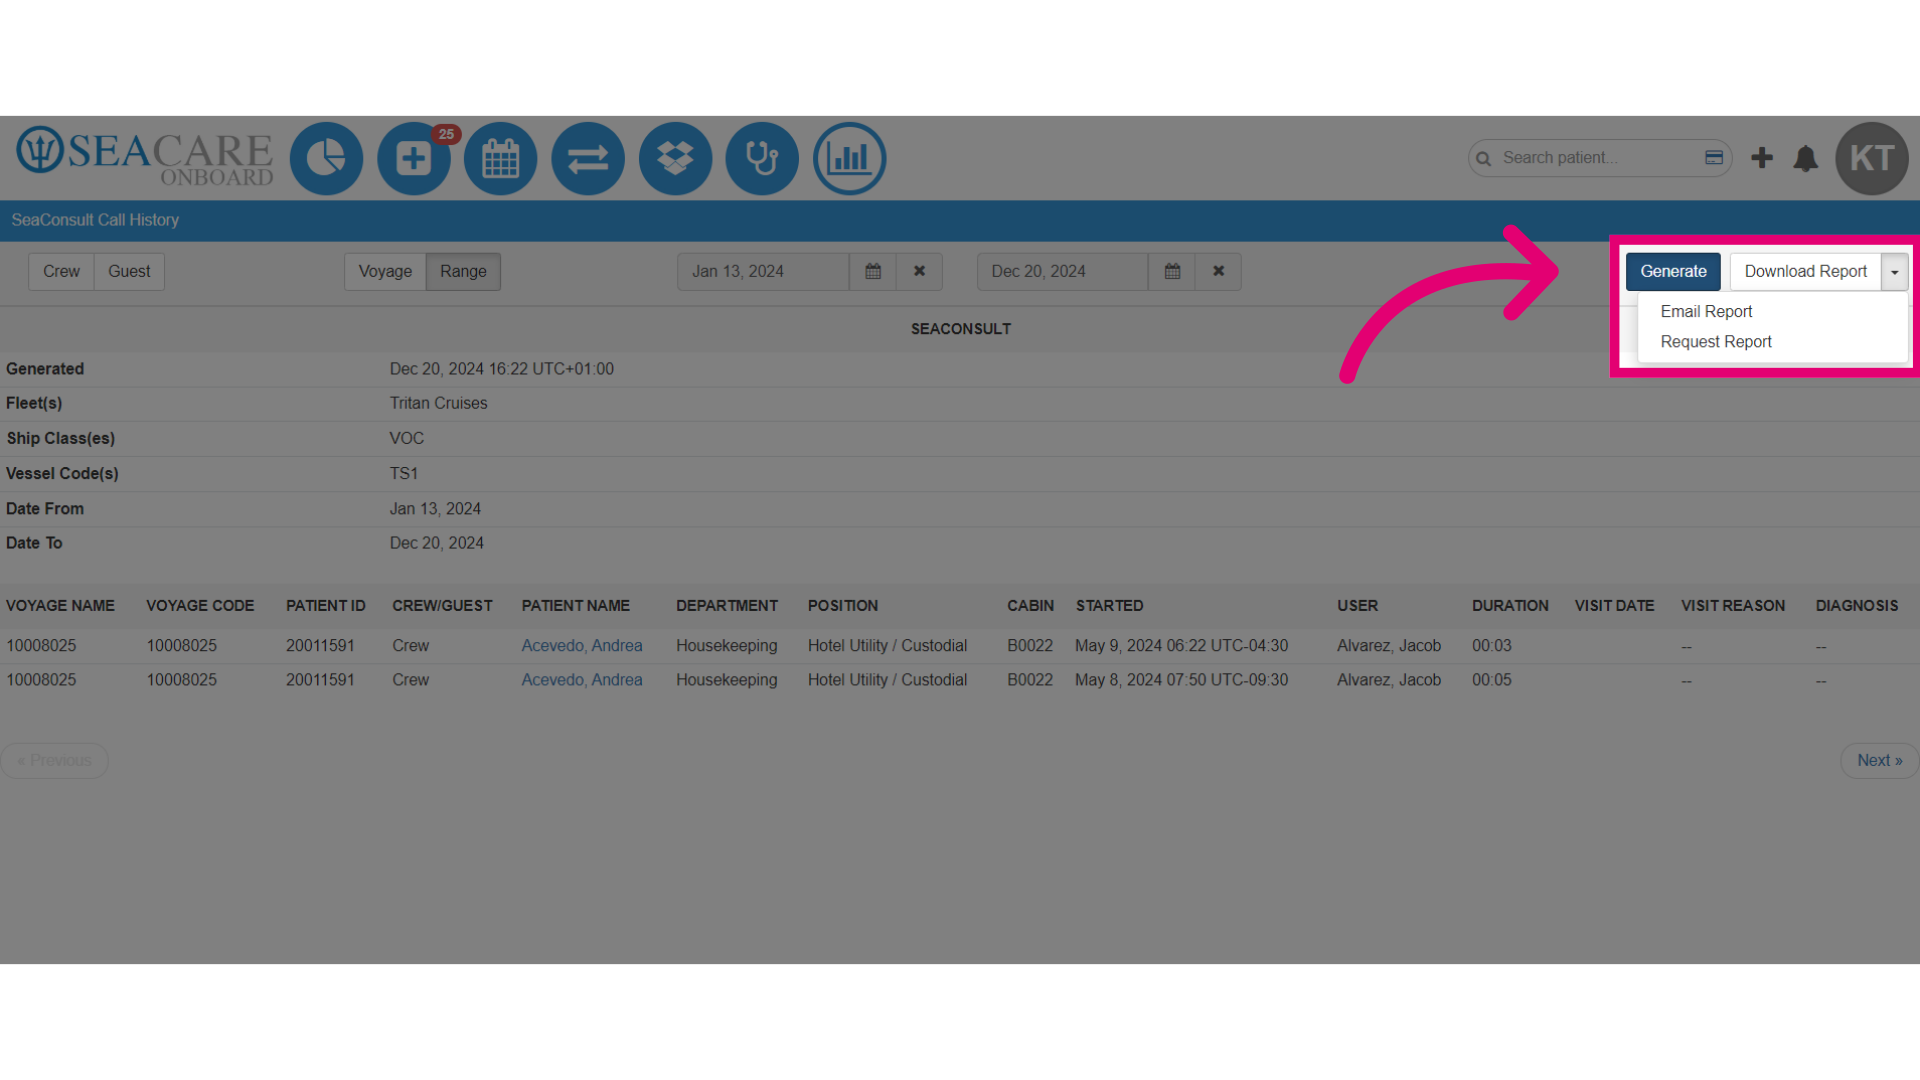Viewport: 1920px width, 1080px height.
Task: Open the medical plus icon with badge 25
Action: pyautogui.click(x=414, y=158)
